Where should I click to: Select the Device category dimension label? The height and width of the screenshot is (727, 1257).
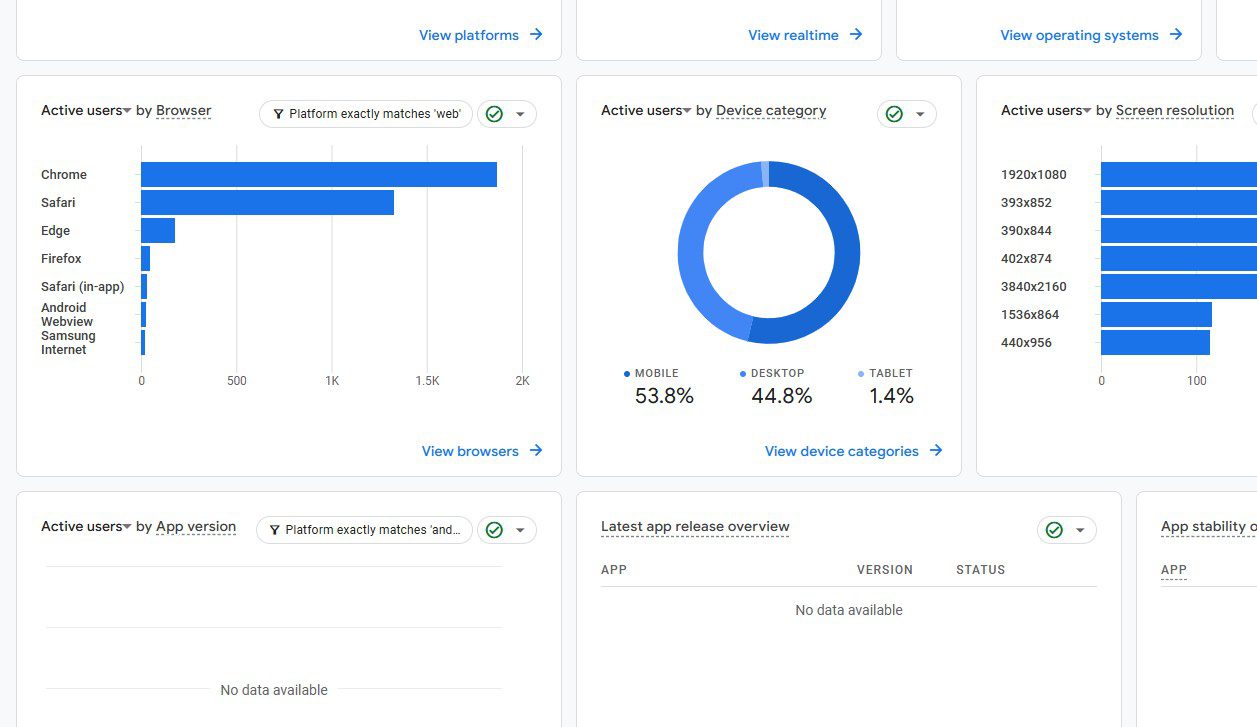click(771, 111)
